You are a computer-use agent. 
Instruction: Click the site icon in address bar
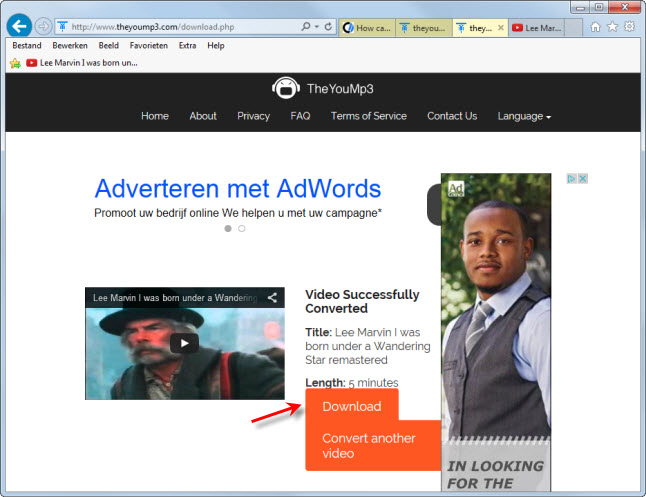62,27
